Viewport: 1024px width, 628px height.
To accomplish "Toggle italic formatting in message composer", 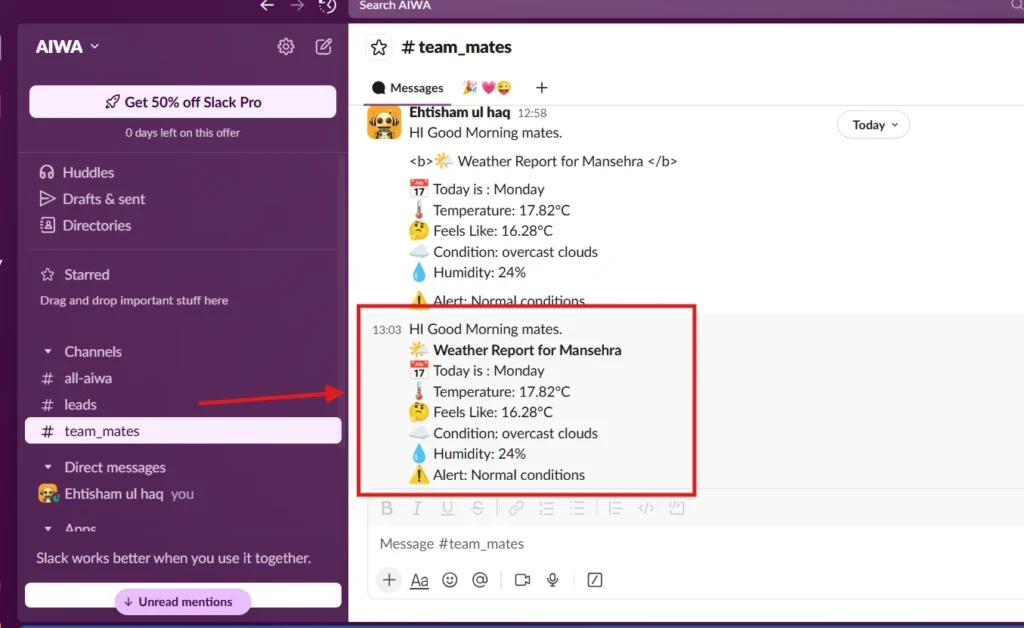I will (x=417, y=508).
